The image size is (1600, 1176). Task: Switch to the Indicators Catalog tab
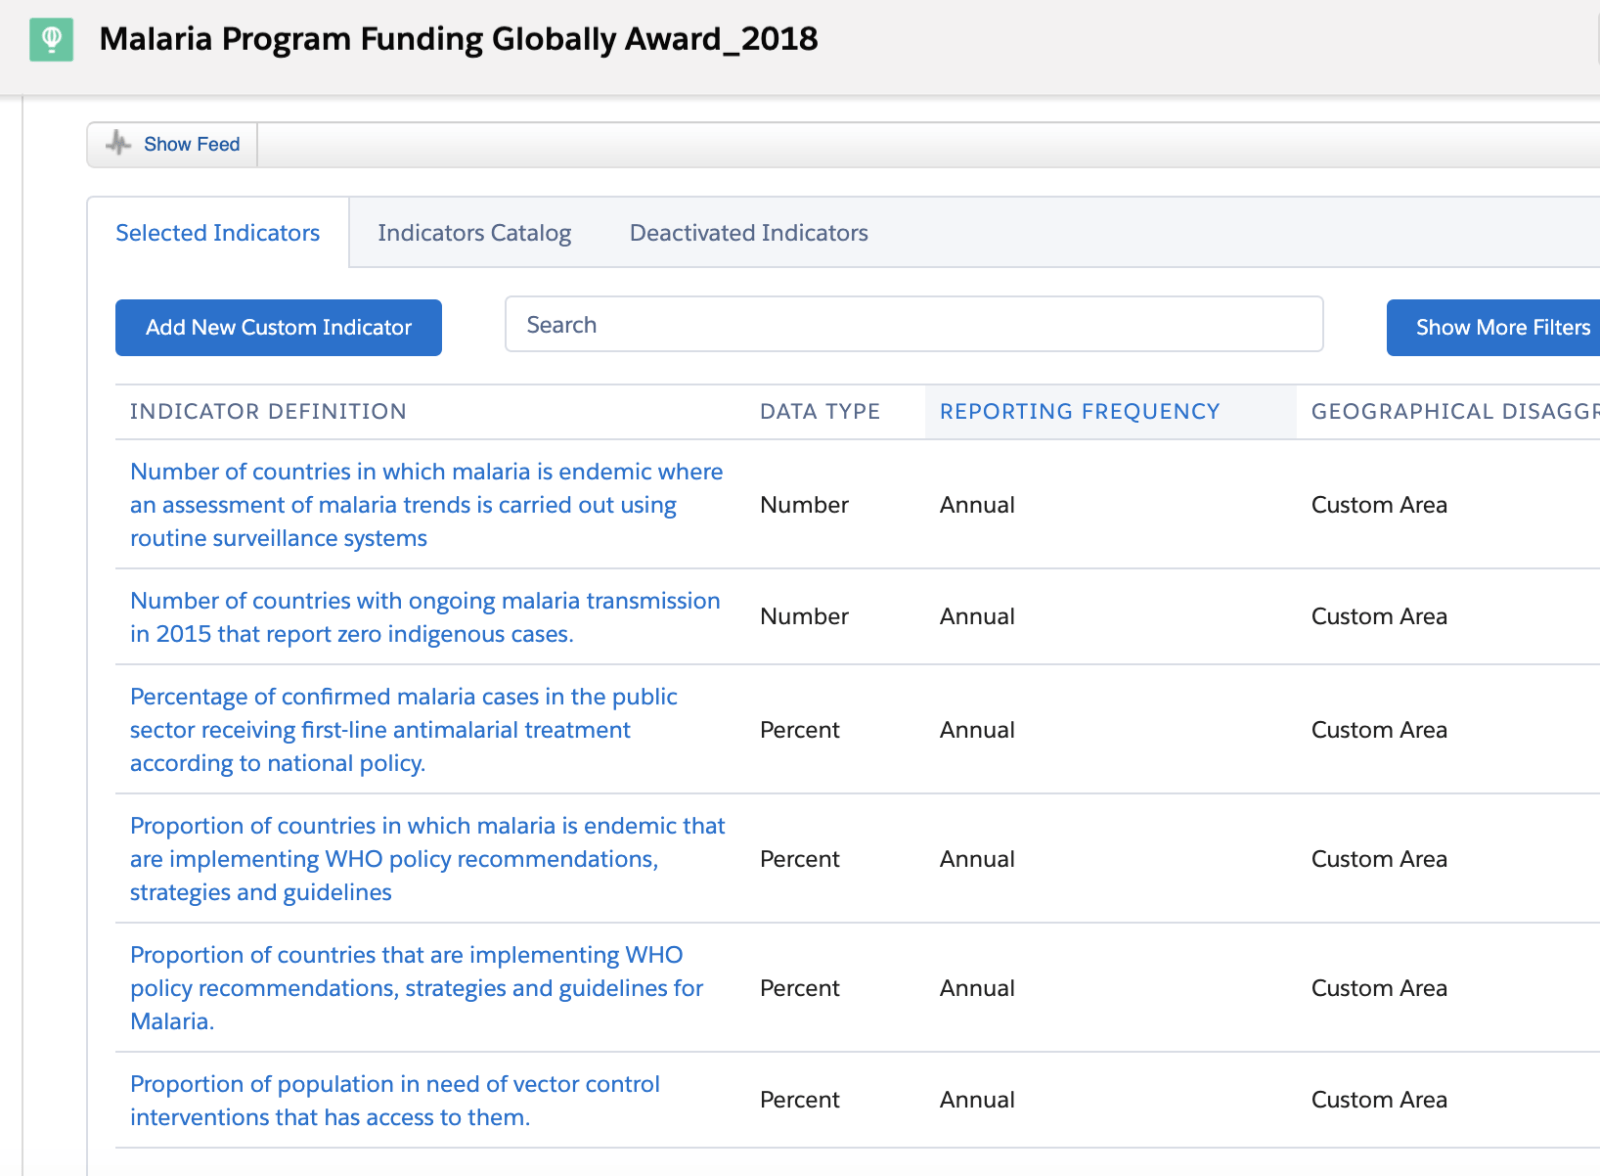click(474, 233)
